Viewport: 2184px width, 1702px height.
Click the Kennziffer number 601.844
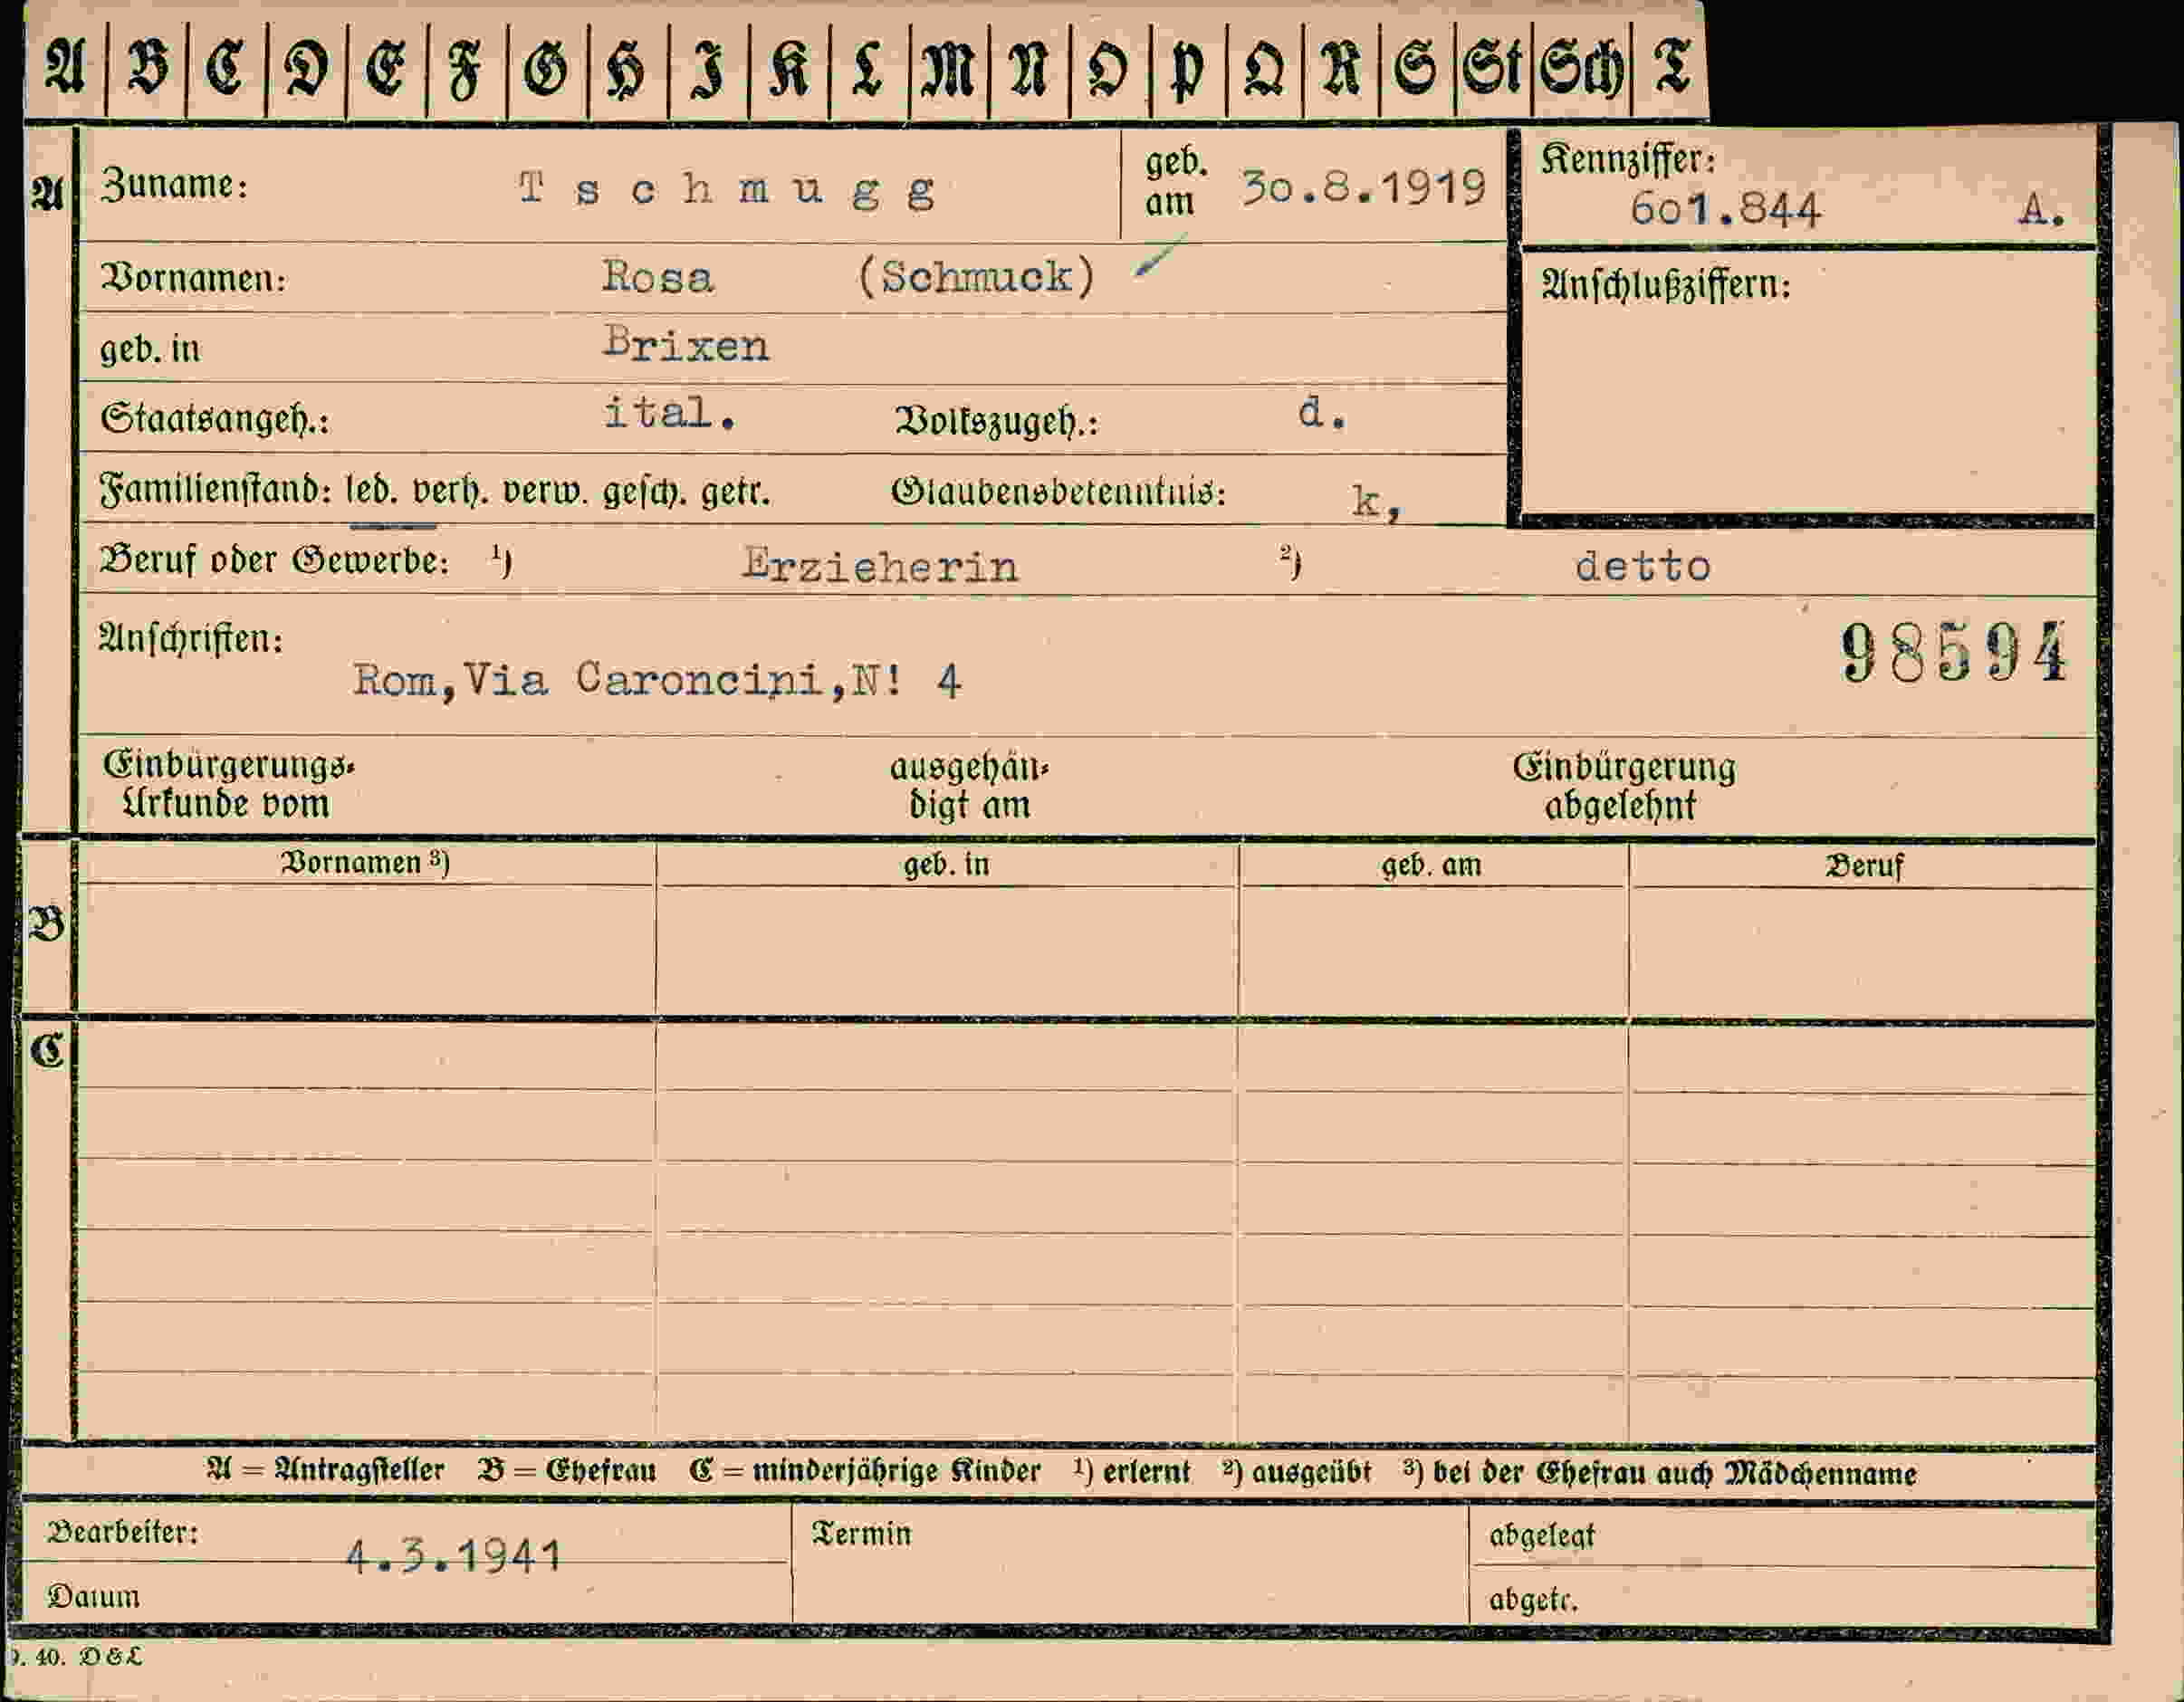click(x=1725, y=209)
